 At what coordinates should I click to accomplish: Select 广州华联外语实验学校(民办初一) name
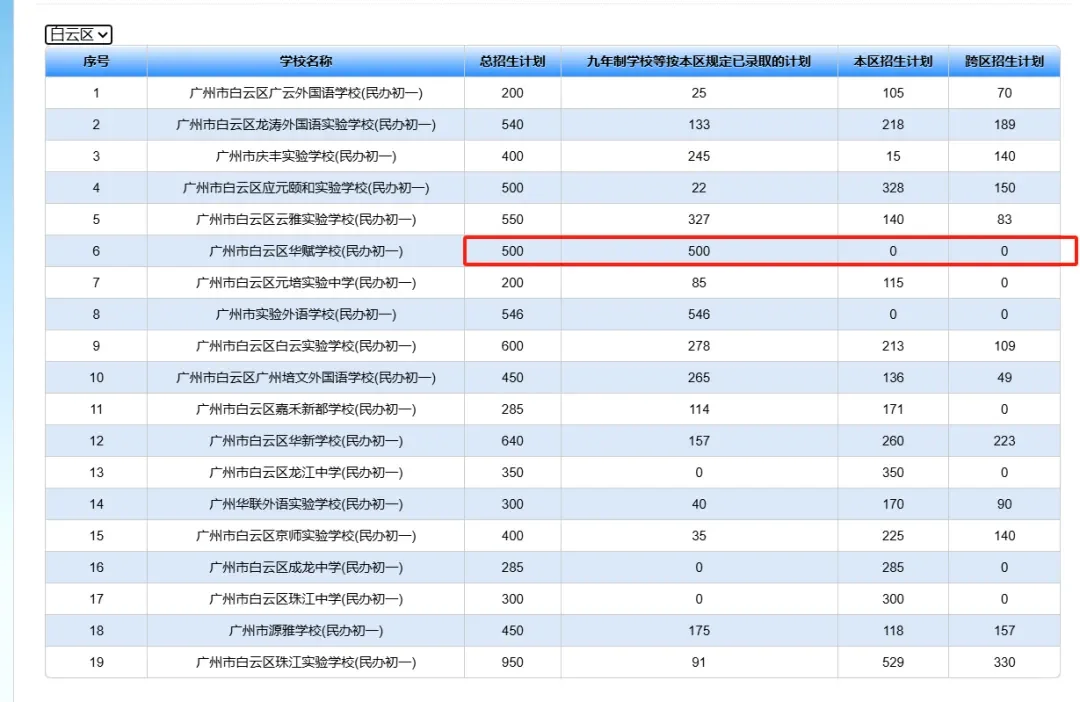(306, 505)
